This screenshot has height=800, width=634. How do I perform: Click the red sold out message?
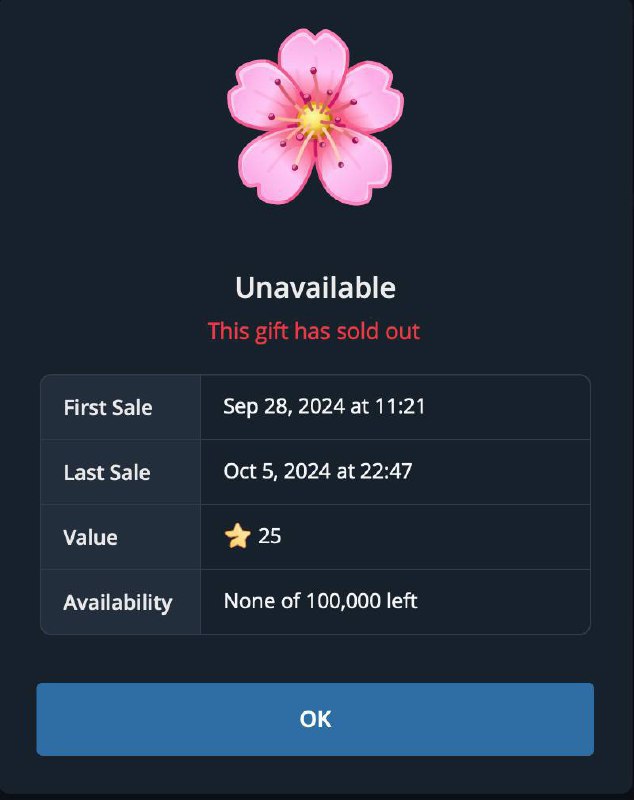pos(313,331)
